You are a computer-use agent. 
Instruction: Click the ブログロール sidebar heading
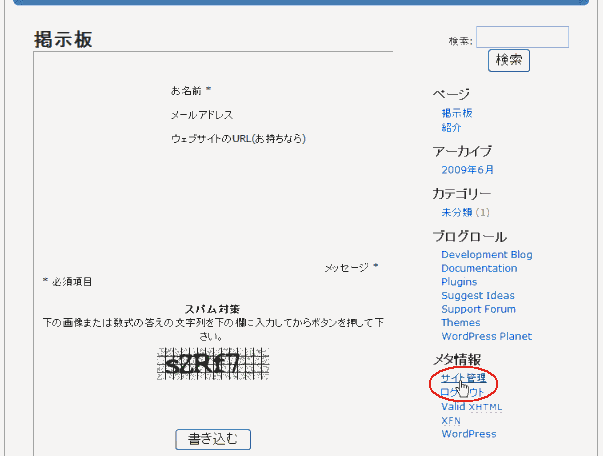click(470, 236)
